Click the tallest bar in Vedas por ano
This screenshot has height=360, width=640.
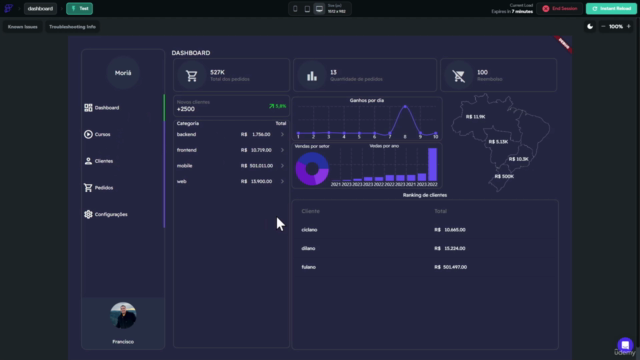pos(432,164)
